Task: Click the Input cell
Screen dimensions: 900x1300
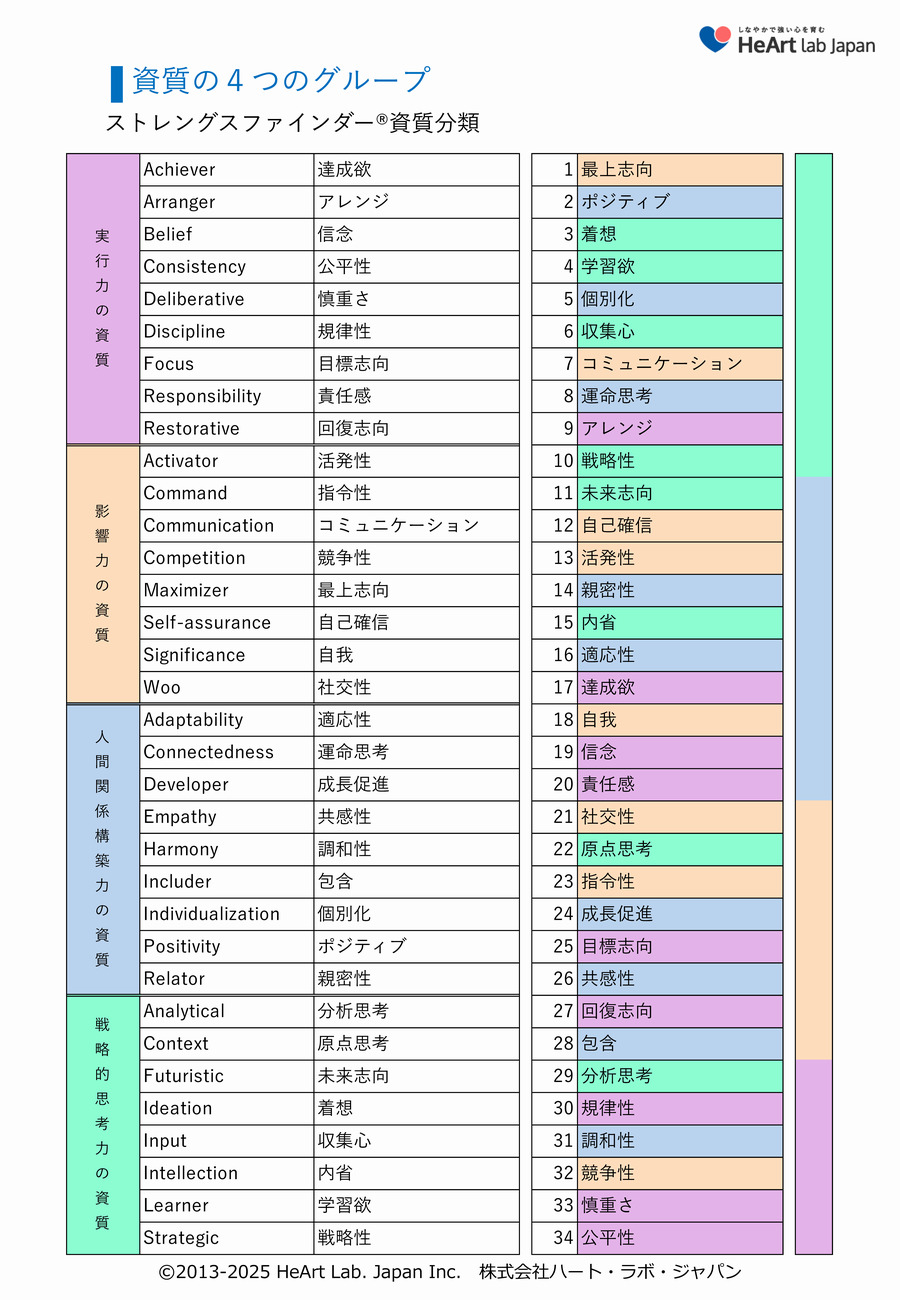Action: tap(227, 1140)
